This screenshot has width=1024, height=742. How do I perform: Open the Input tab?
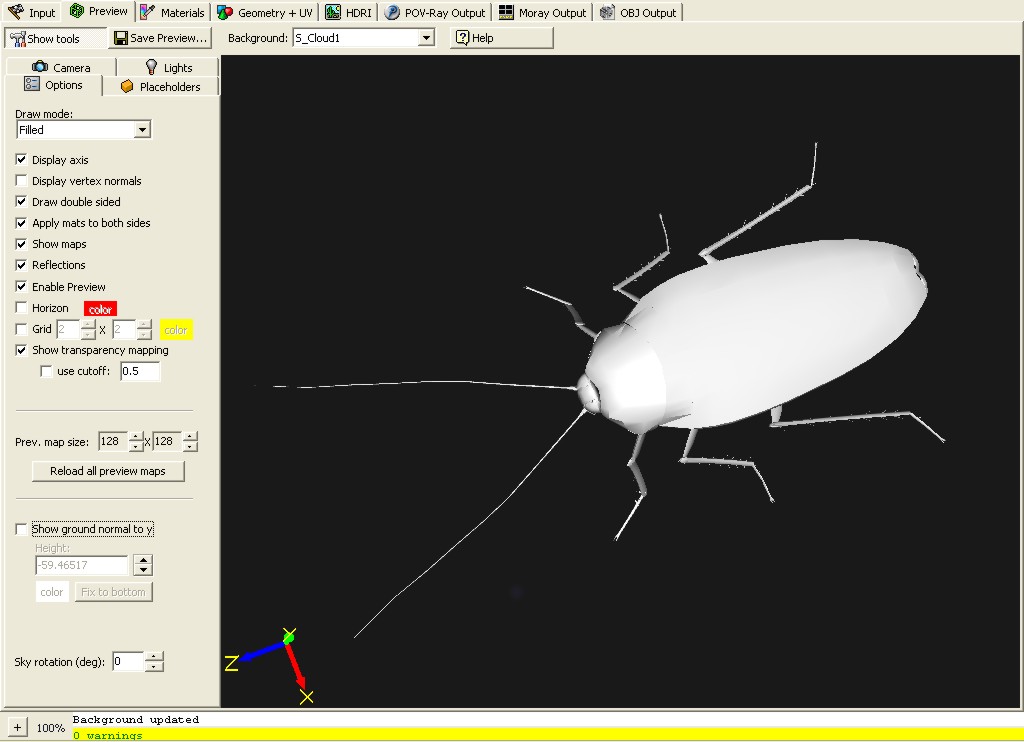(x=32, y=13)
